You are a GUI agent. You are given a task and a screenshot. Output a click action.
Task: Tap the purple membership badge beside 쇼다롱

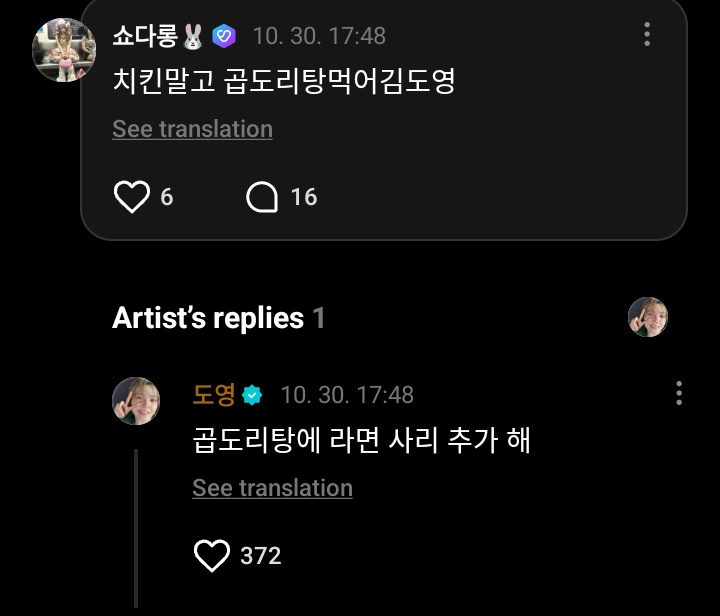click(x=224, y=36)
